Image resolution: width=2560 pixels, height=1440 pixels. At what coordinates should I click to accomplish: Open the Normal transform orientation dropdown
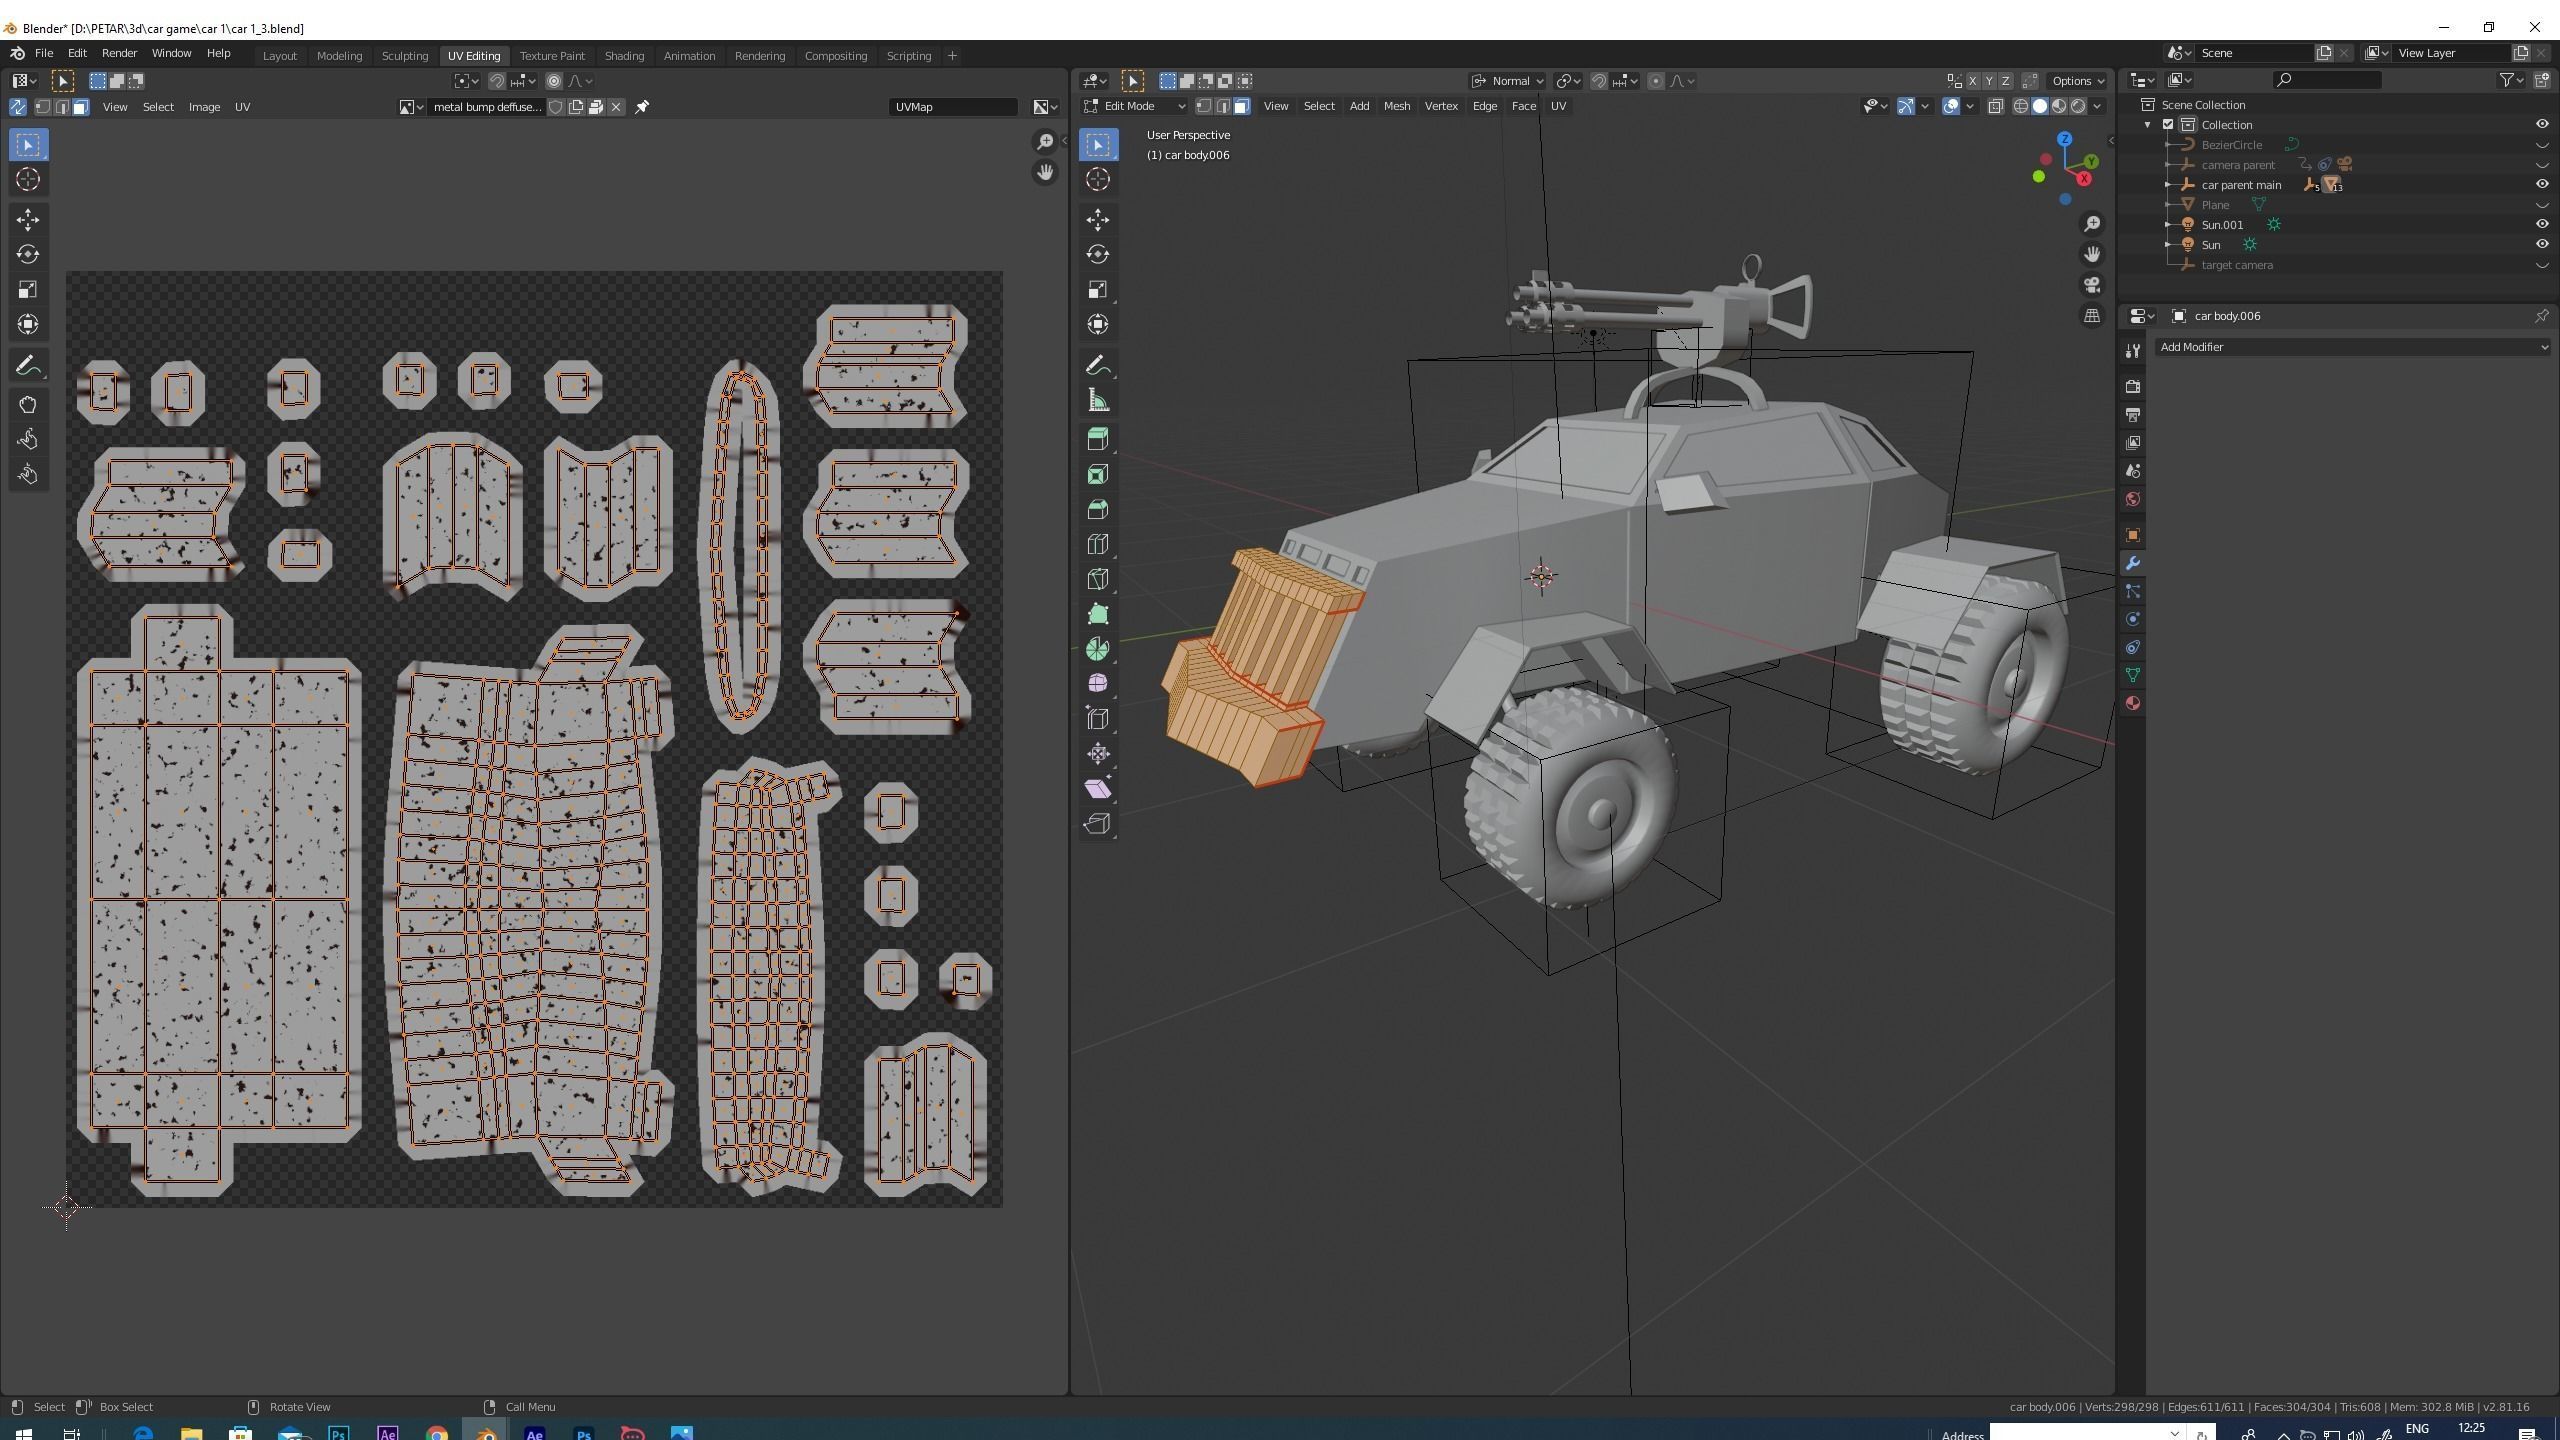pos(1508,81)
